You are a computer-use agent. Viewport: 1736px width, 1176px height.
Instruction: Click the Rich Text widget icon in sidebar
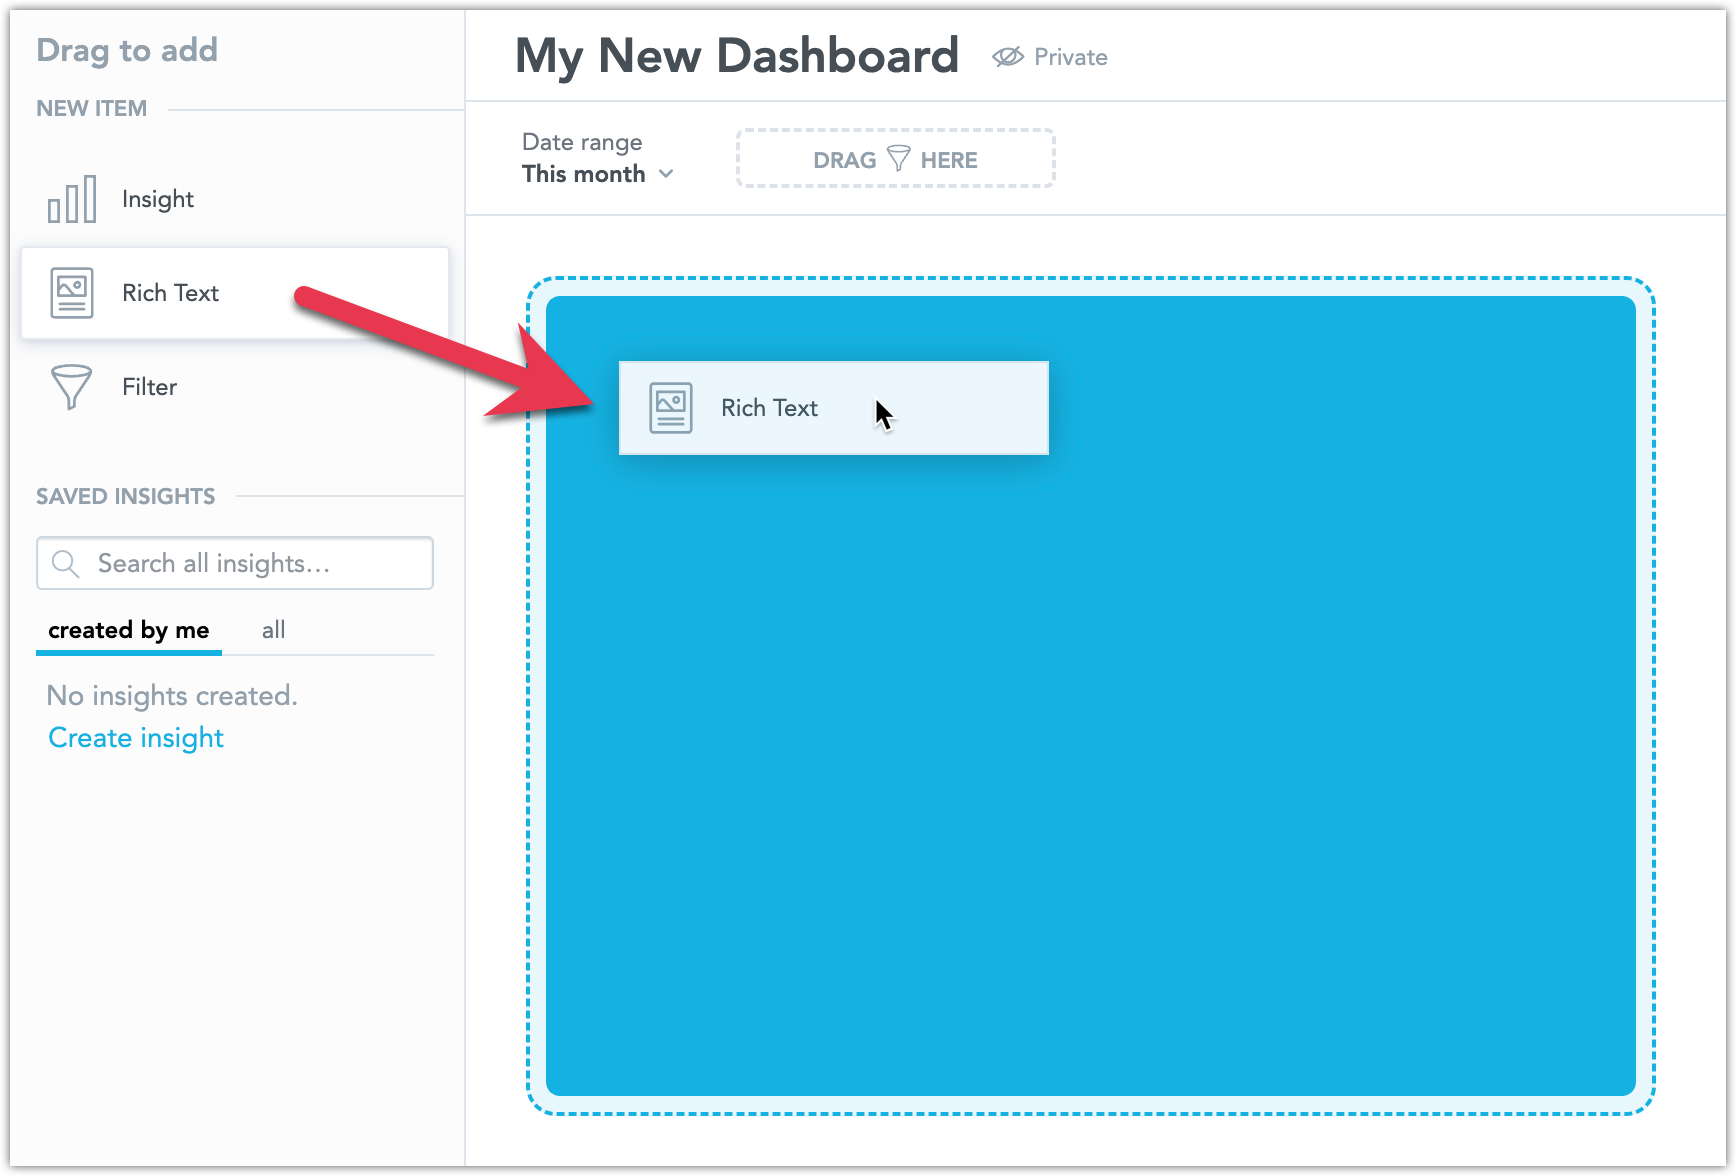(x=71, y=293)
